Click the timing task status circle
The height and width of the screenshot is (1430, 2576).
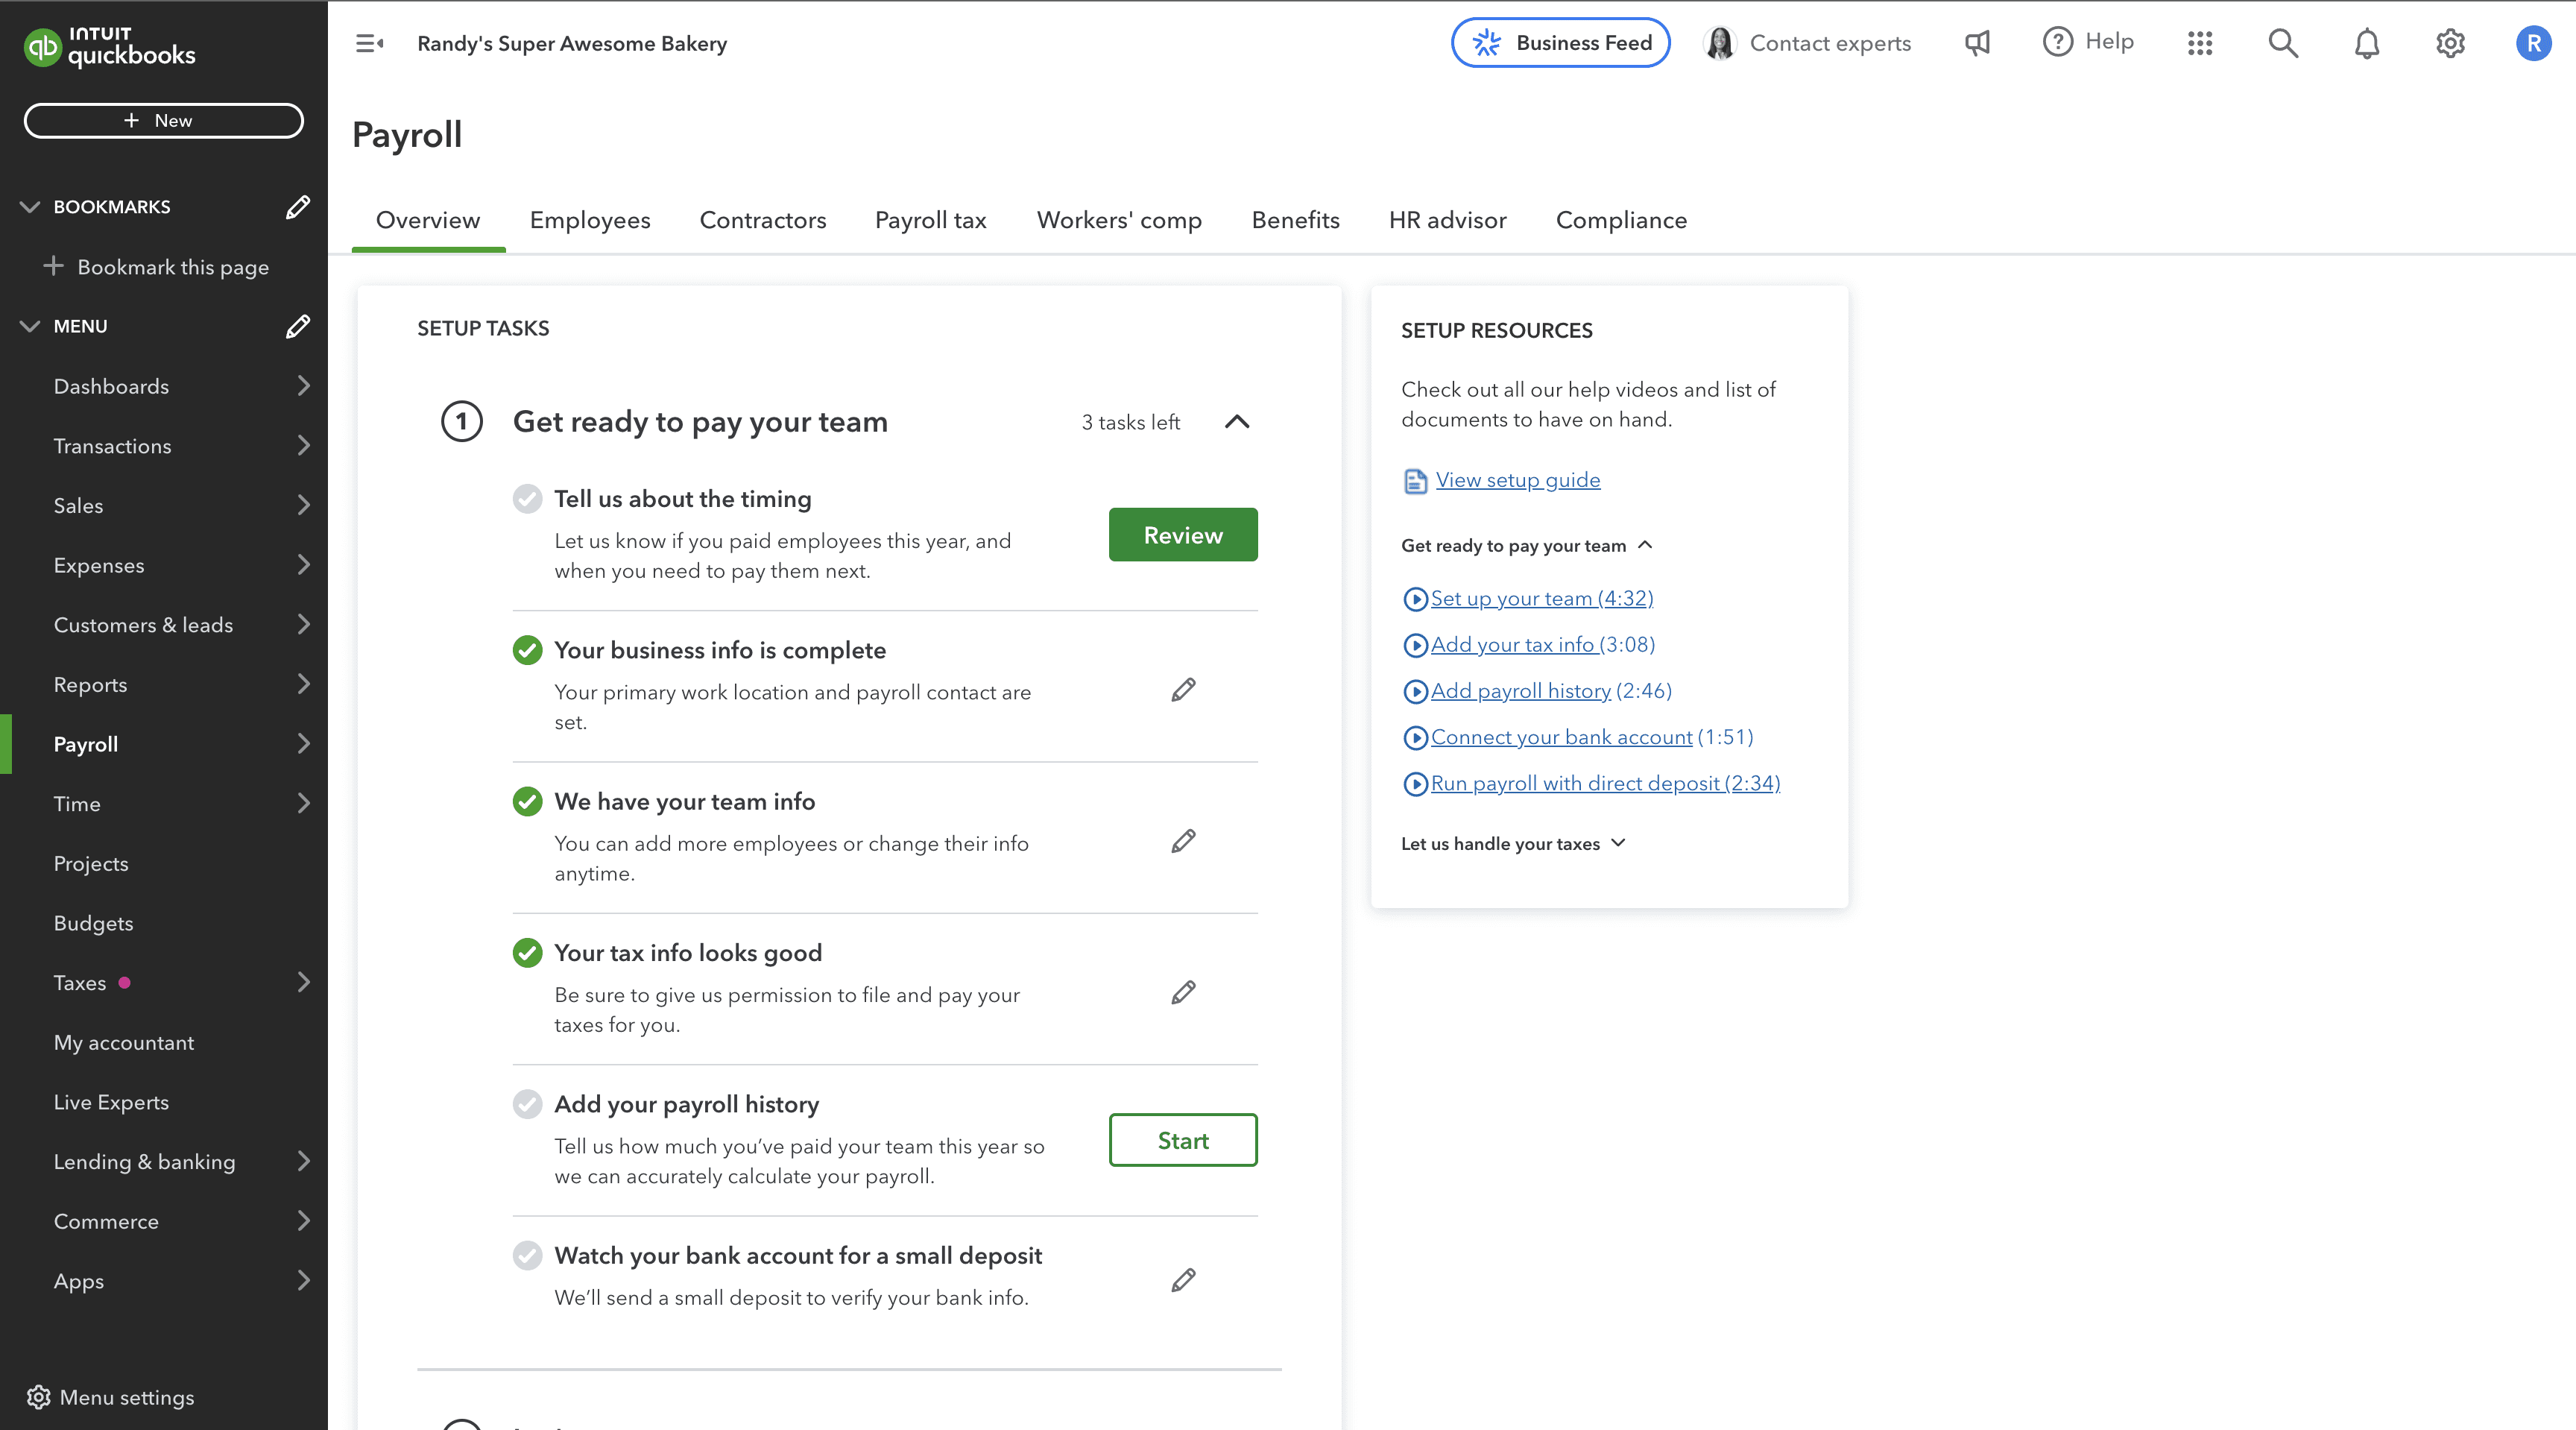pos(527,498)
